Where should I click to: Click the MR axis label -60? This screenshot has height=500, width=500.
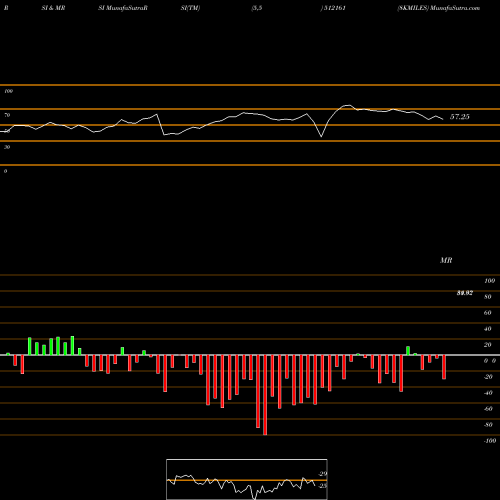tap(488, 409)
